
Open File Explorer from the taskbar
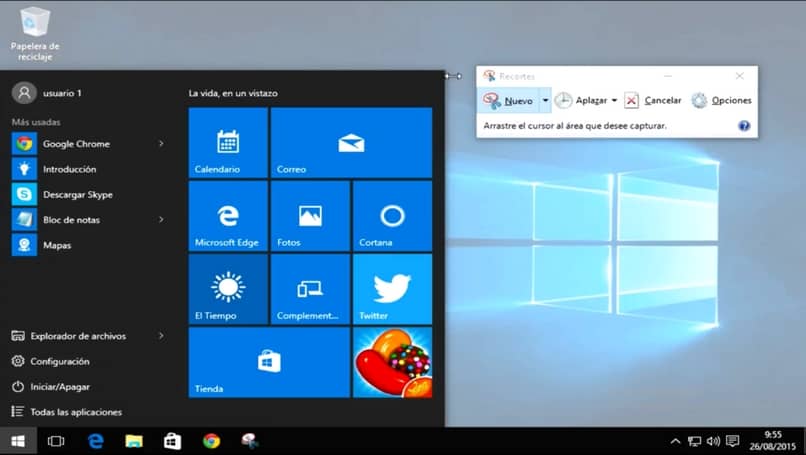134,441
